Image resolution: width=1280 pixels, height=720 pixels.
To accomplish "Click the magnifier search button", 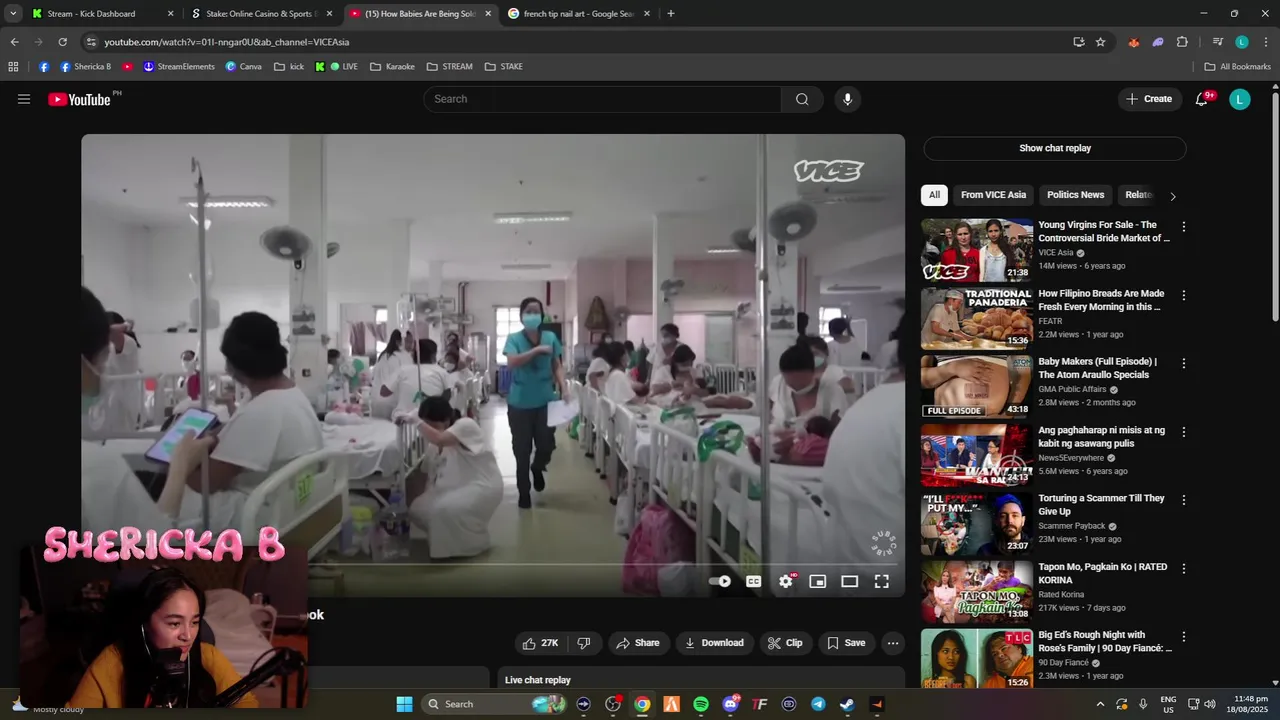I will pos(802,99).
